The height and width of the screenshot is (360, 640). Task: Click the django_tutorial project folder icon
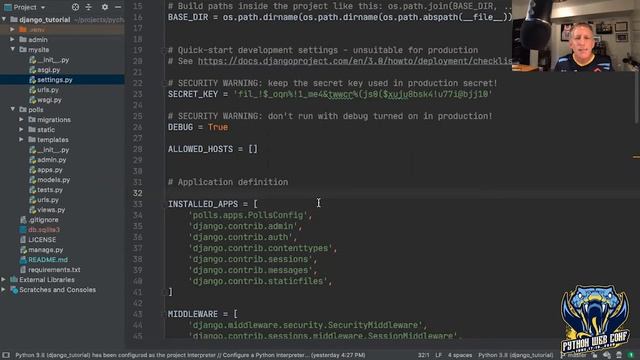click(14, 20)
